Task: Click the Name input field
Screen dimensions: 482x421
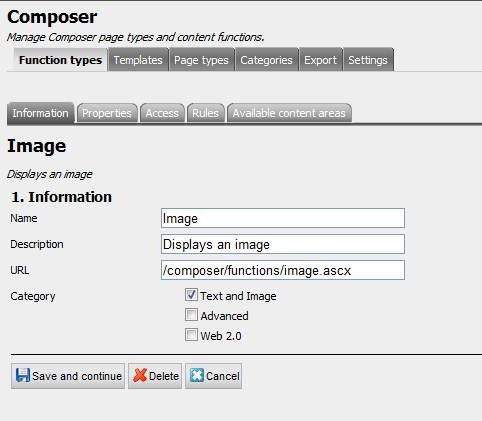Action: point(283,218)
